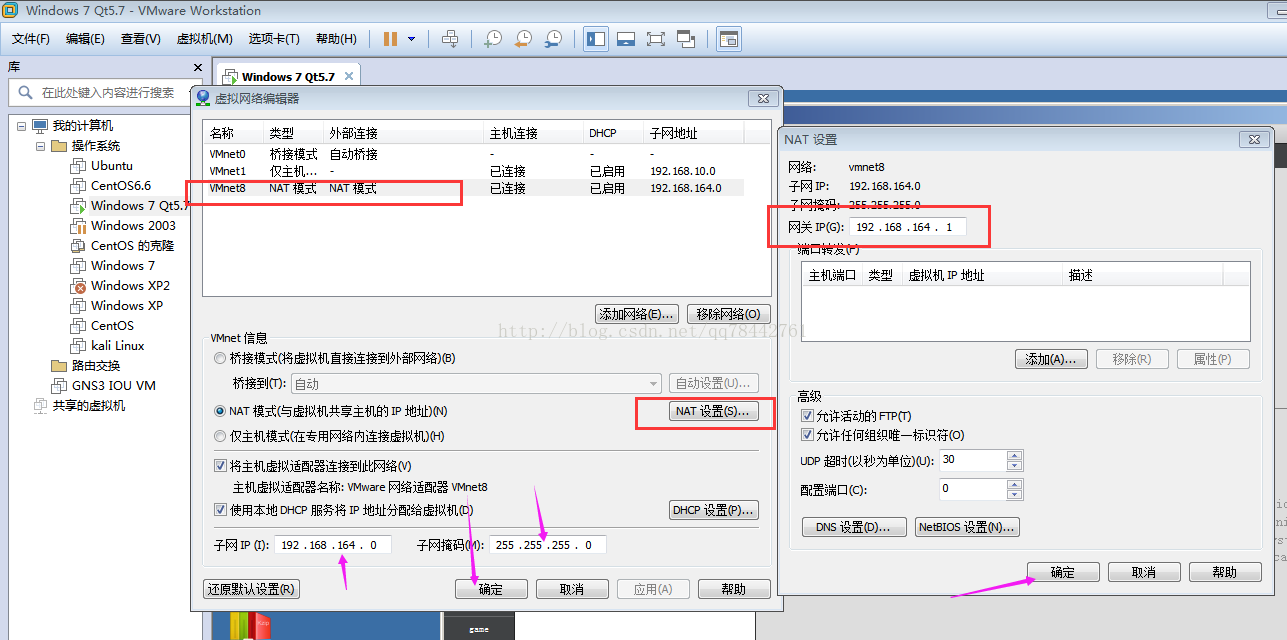Click the paused Windows 2003 VM icon
1287x640 pixels.
click(78, 226)
